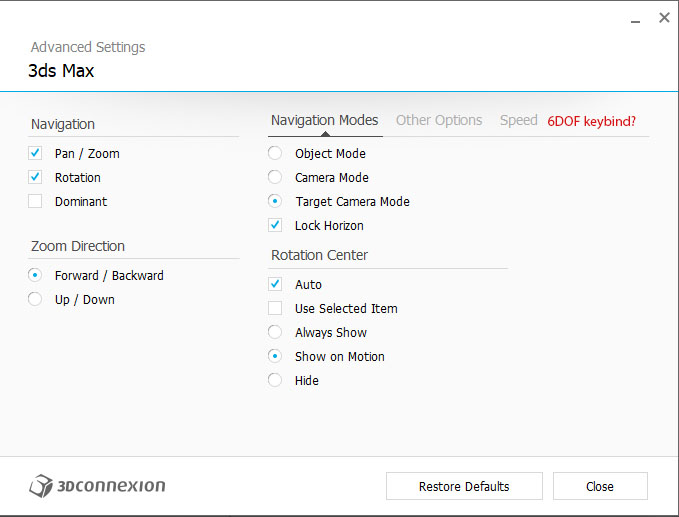The height and width of the screenshot is (517, 679).
Task: Toggle the Lock Horizon checkbox
Action: click(275, 225)
